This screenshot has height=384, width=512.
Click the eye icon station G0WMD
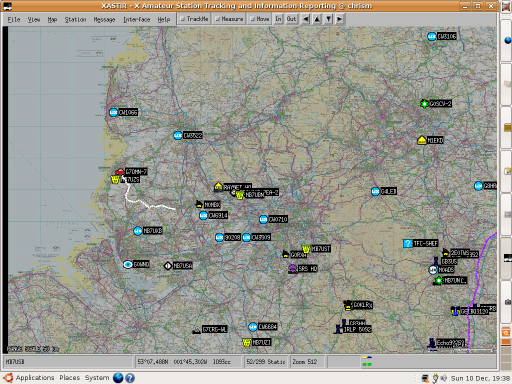pos(128,265)
